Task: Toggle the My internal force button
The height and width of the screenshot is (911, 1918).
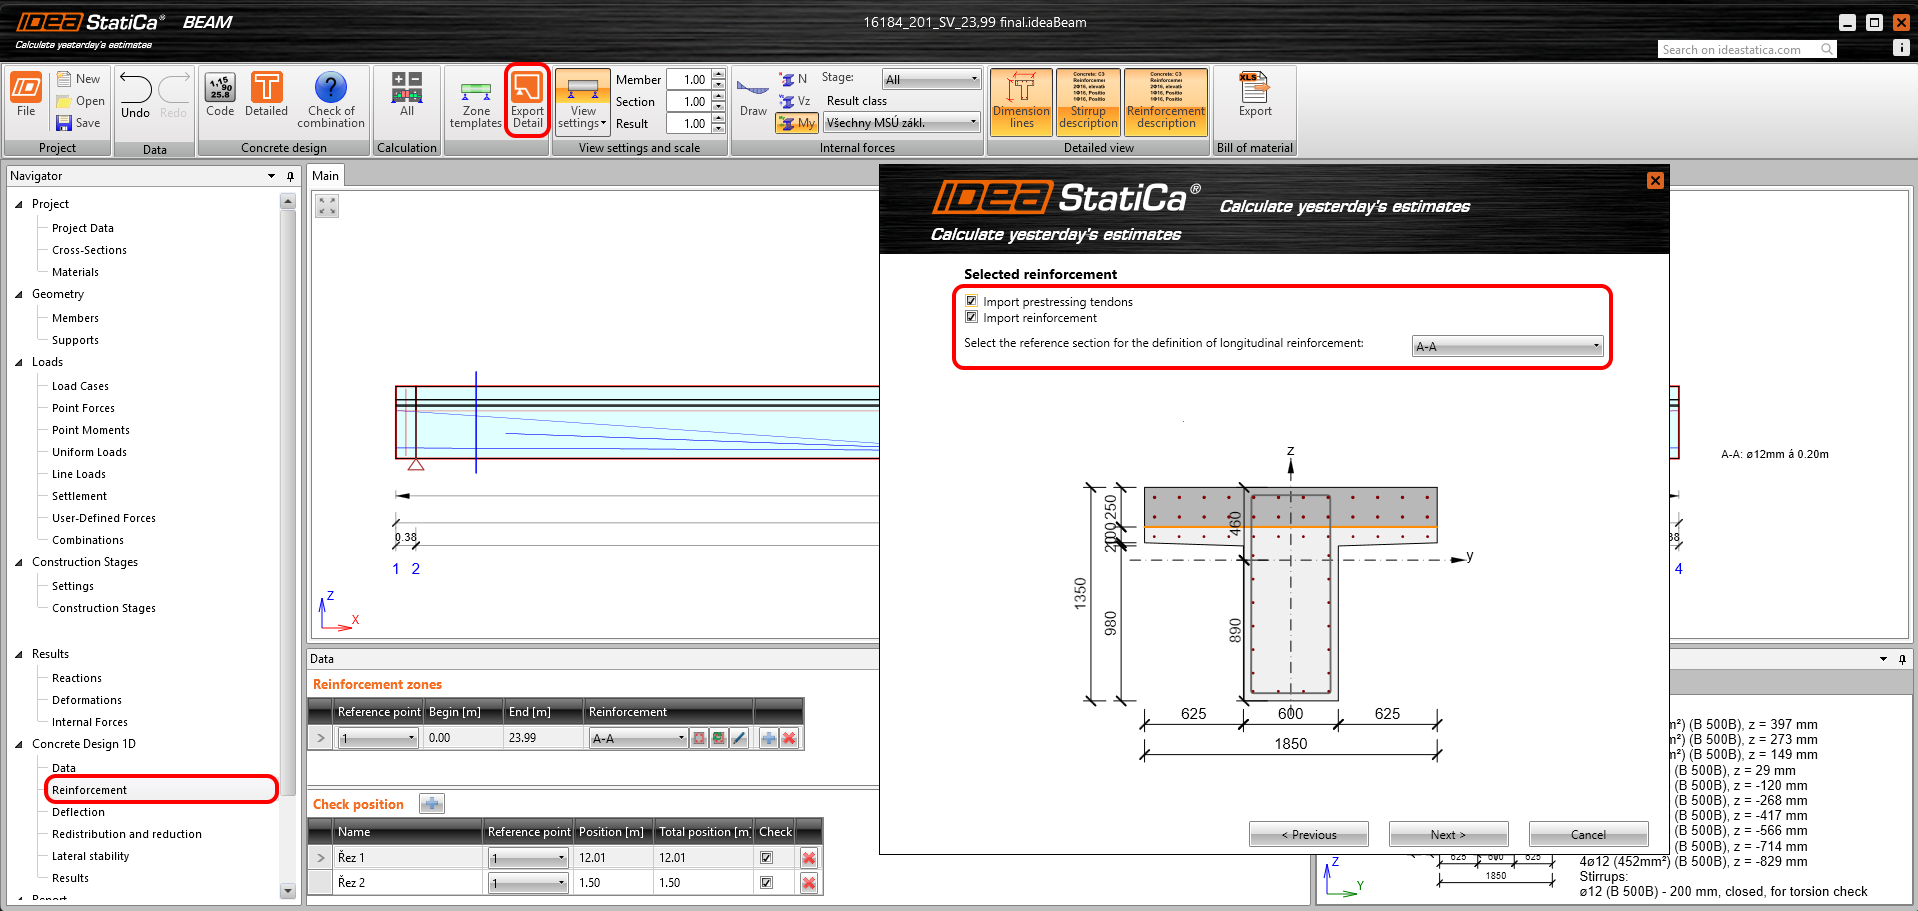Action: (797, 123)
